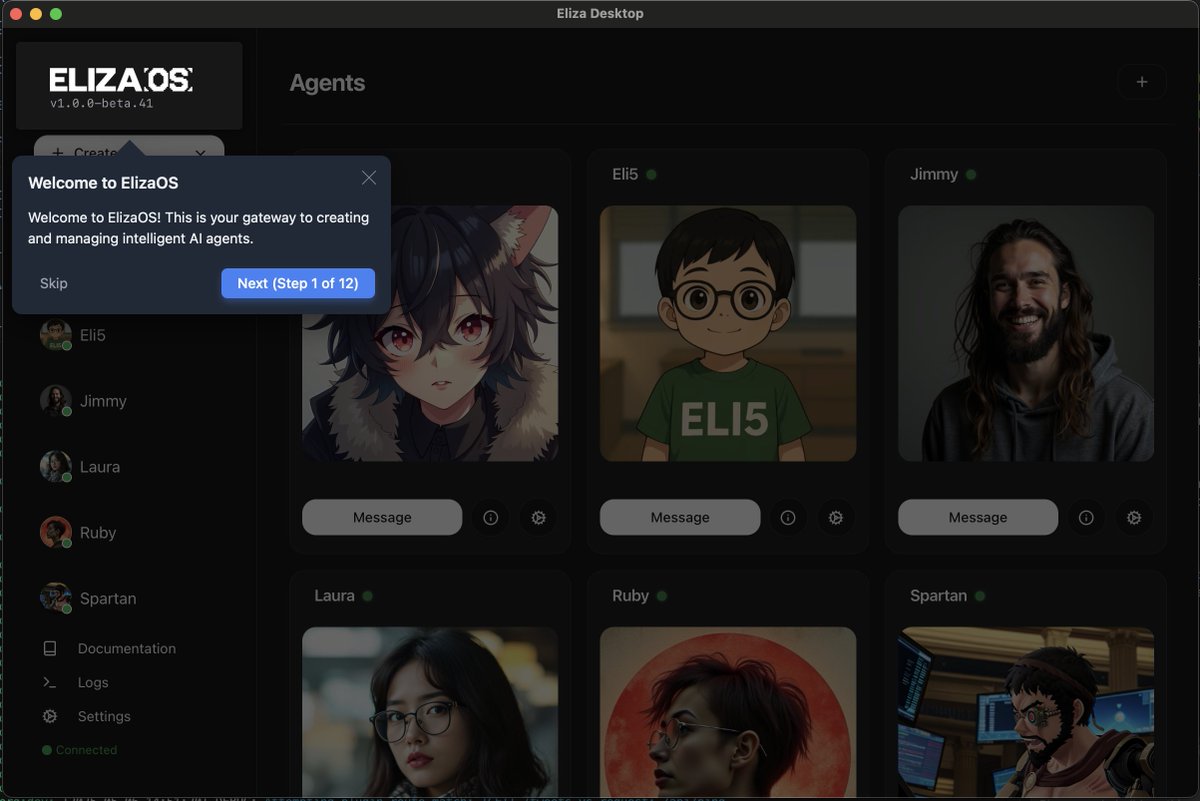The width and height of the screenshot is (1200, 801).
Task: Click the Documentation book icon
Action: (50, 648)
